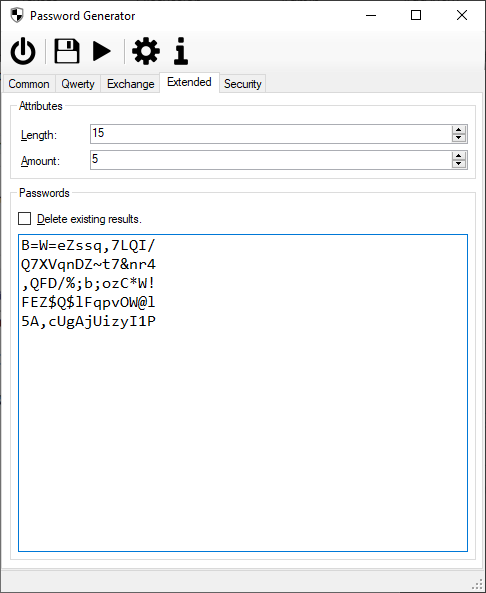Decrease Amount with the down arrow
486x593 pixels.
459,164
